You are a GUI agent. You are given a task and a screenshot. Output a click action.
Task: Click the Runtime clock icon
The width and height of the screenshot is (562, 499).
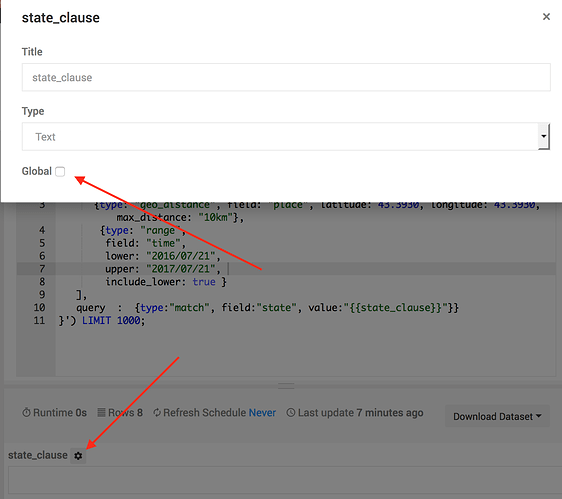(x=26, y=413)
